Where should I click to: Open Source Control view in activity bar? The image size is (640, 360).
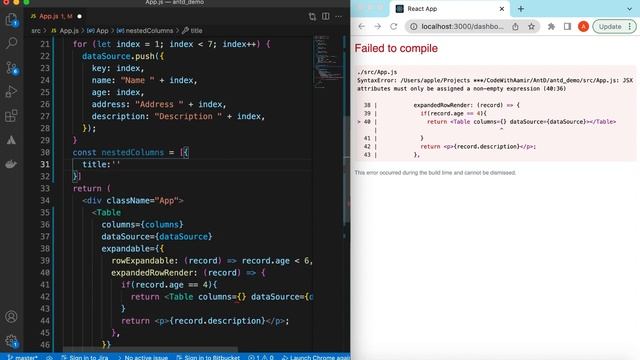pos(11,67)
